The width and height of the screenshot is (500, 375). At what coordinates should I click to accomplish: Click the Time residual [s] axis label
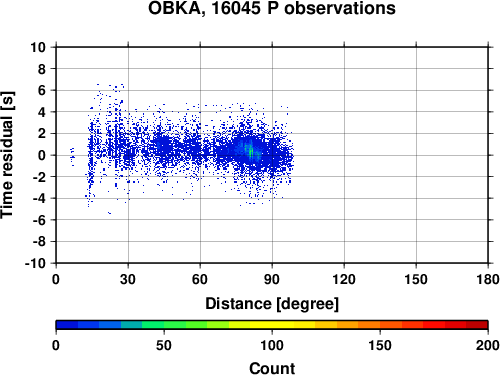[x=7, y=155]
